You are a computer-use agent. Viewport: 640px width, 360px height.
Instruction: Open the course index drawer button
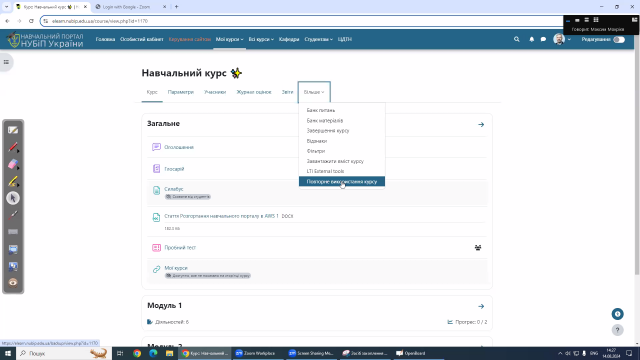coord(6,62)
